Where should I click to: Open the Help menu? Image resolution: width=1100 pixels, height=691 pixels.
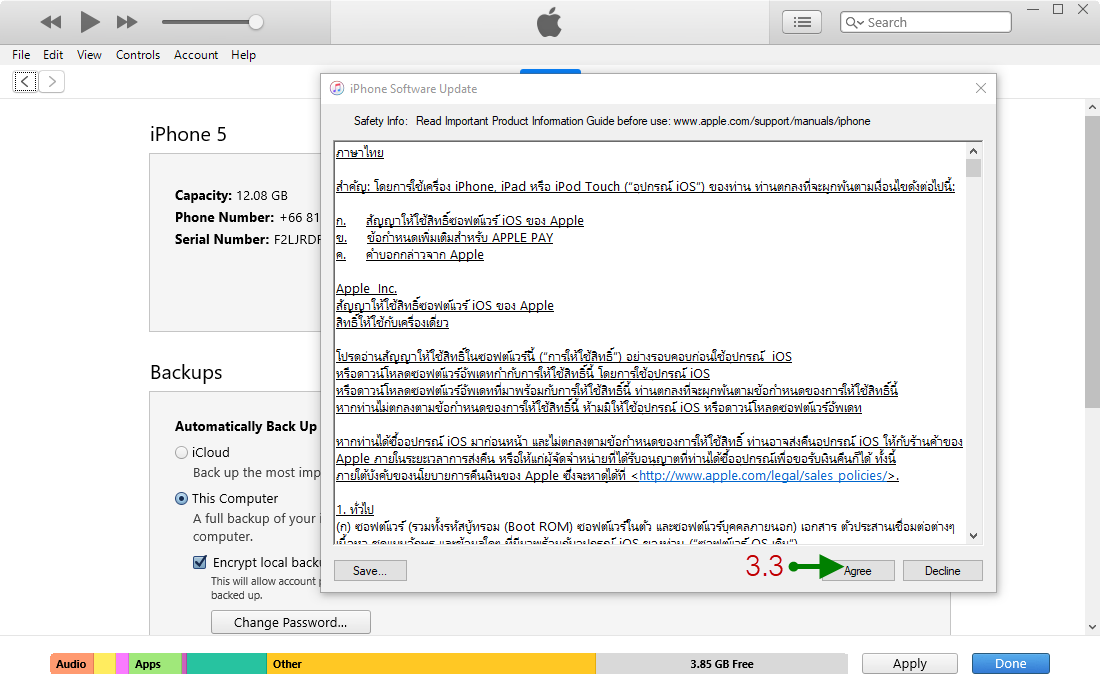tap(243, 55)
